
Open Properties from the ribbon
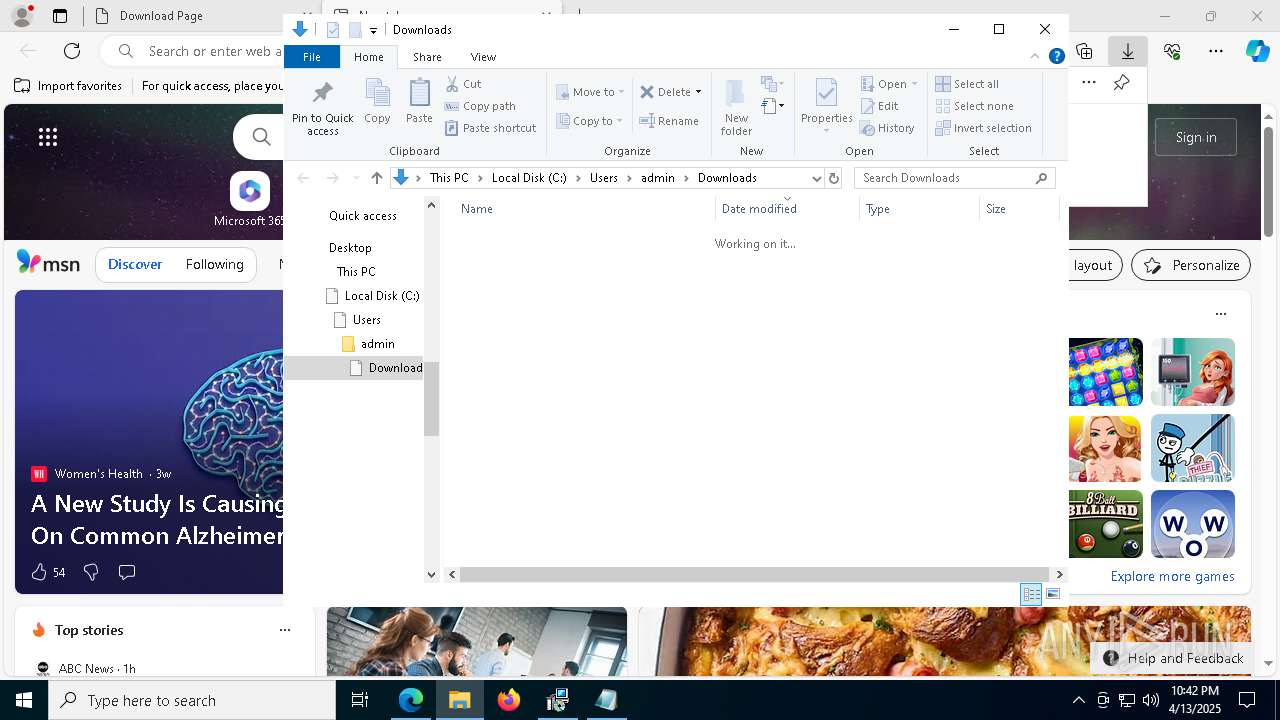[826, 106]
